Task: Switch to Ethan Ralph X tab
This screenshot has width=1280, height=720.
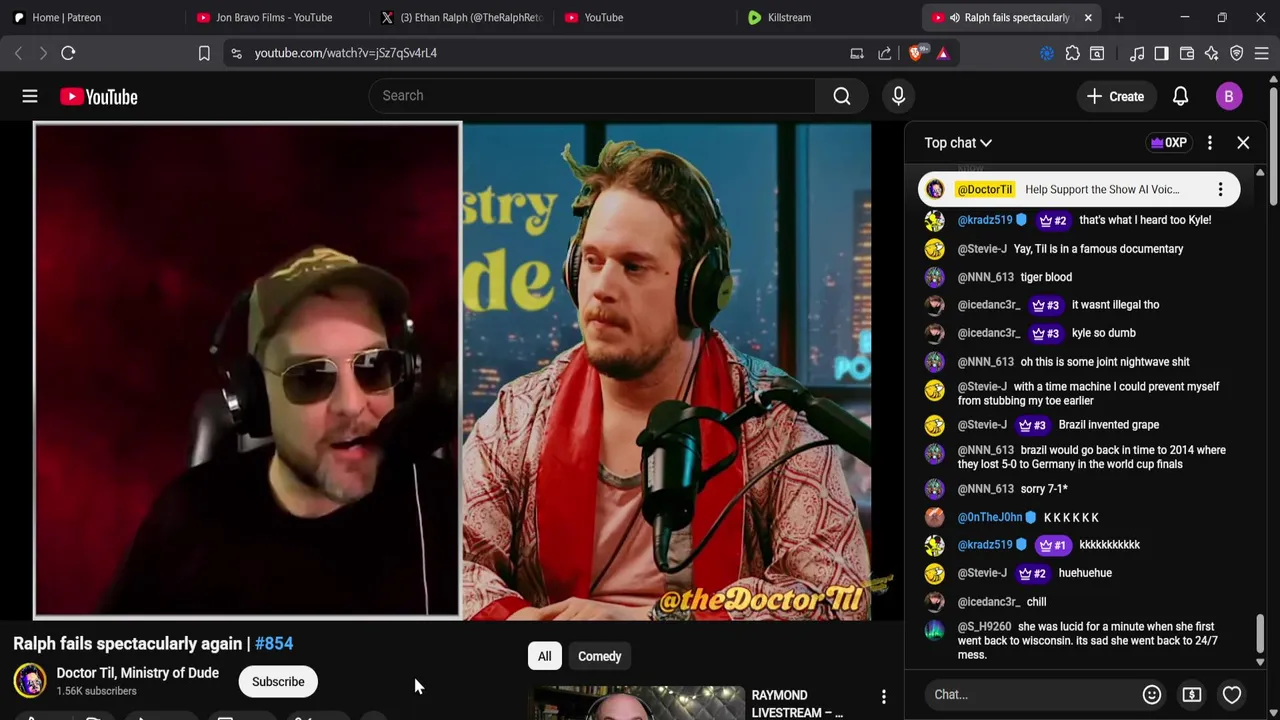Action: 463,17
